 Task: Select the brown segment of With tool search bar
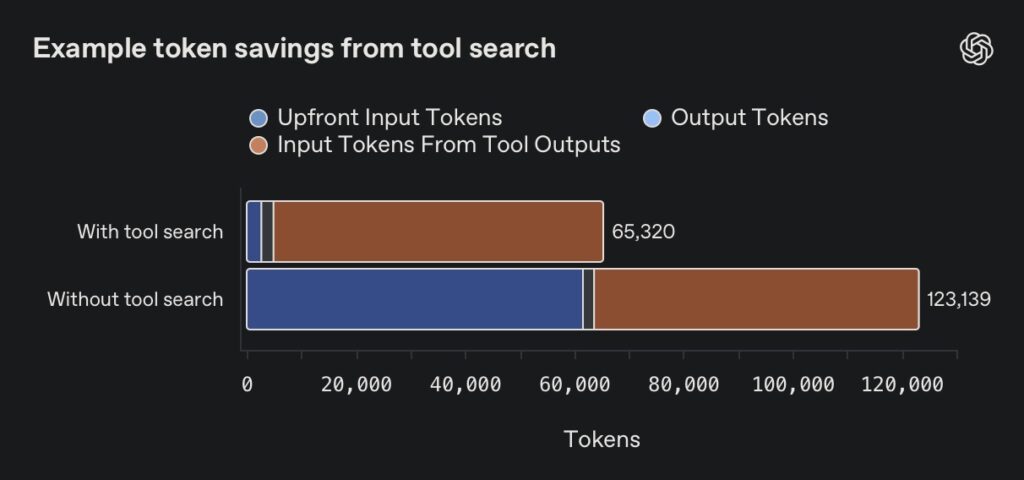coord(438,232)
